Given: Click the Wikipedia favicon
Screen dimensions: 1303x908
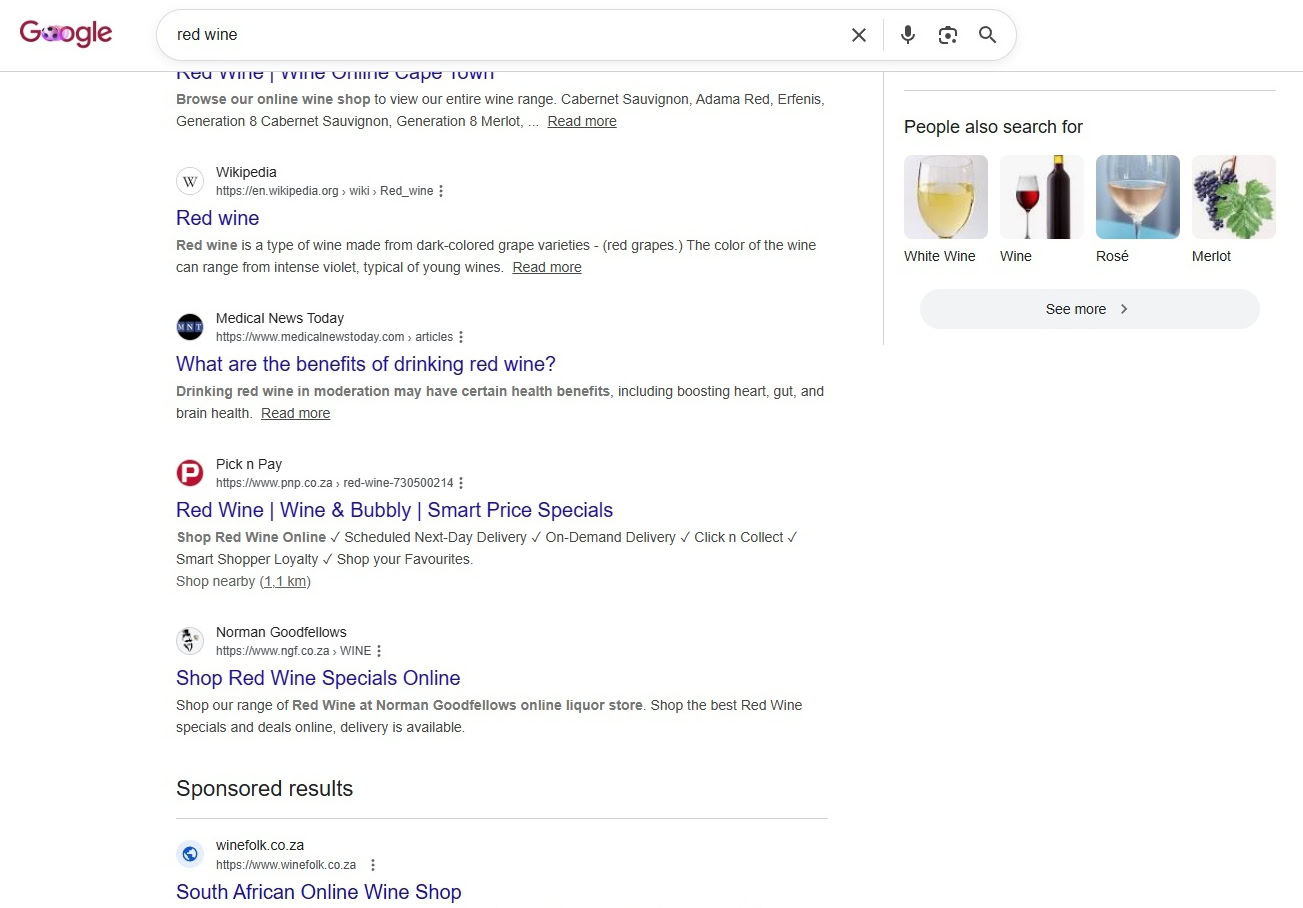Looking at the screenshot, I should coord(190,181).
